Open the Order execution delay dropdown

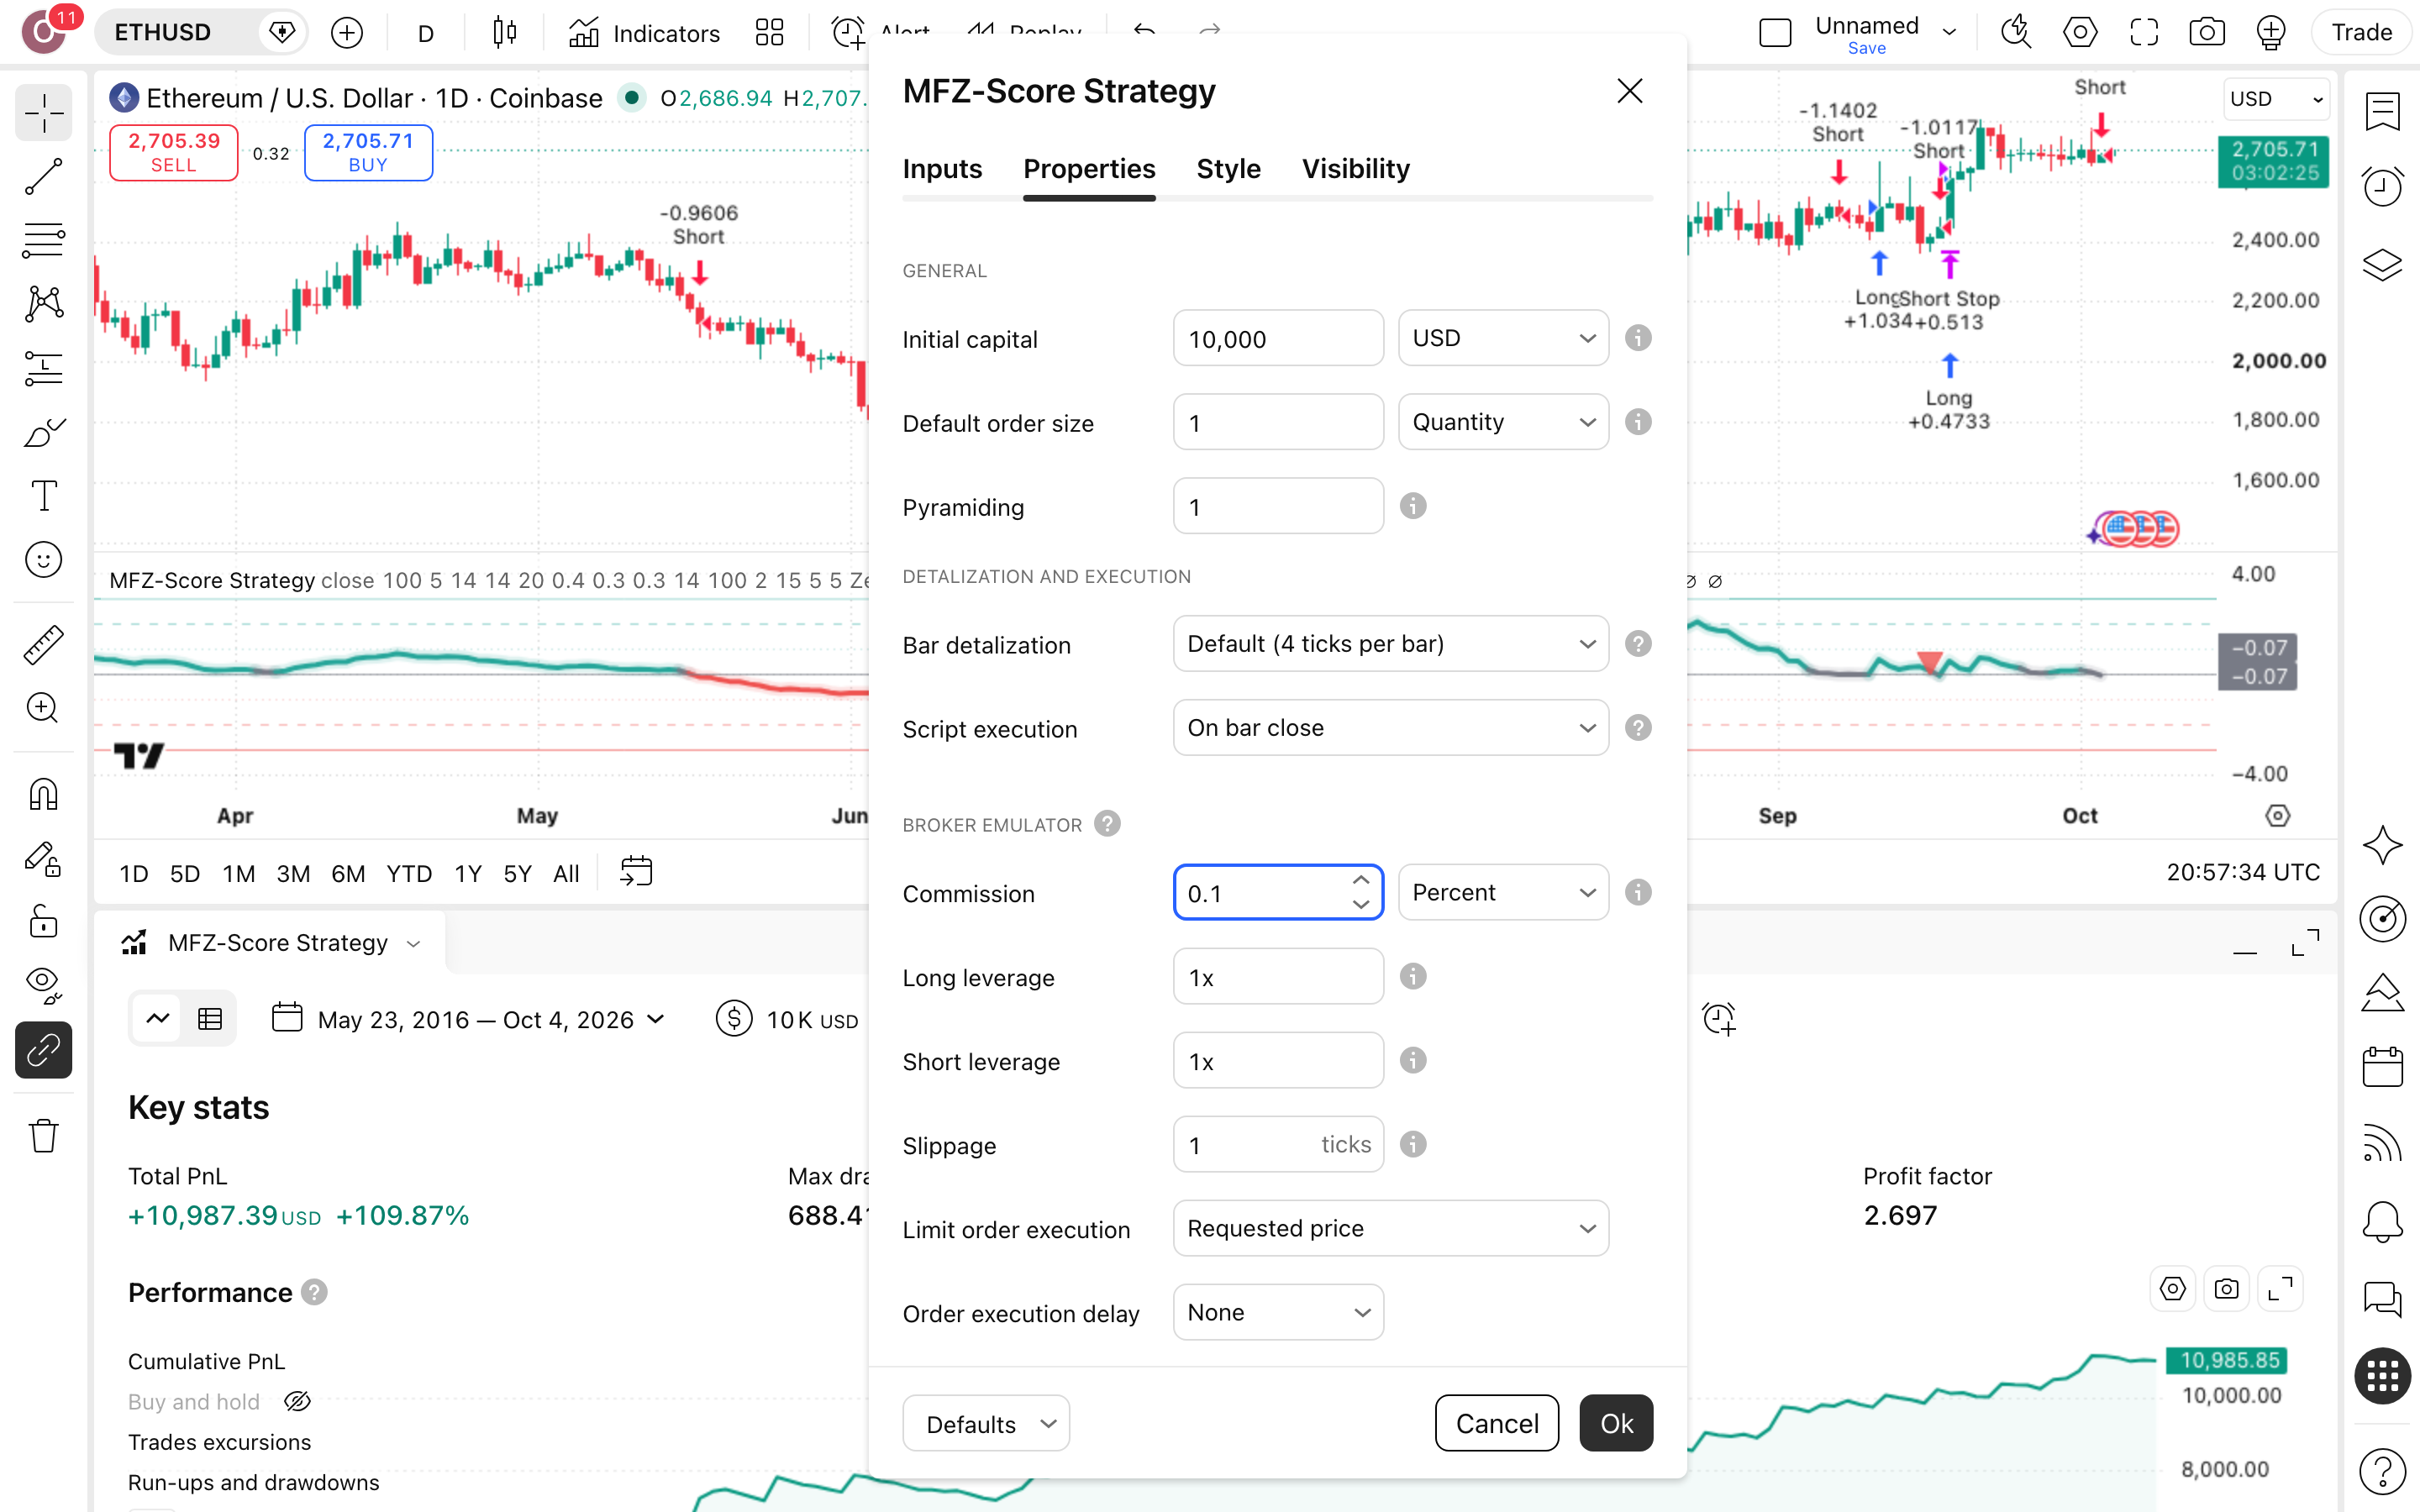(x=1278, y=1312)
